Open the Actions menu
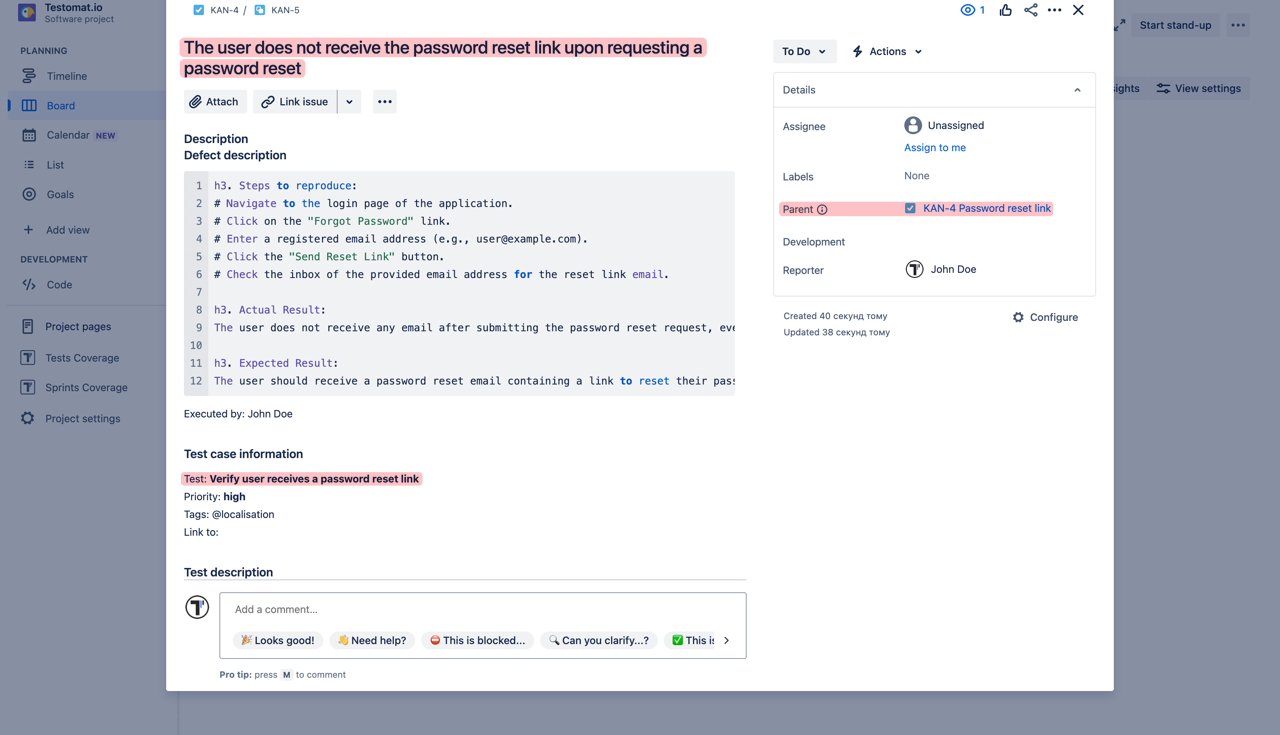The height and width of the screenshot is (735, 1280). point(886,51)
